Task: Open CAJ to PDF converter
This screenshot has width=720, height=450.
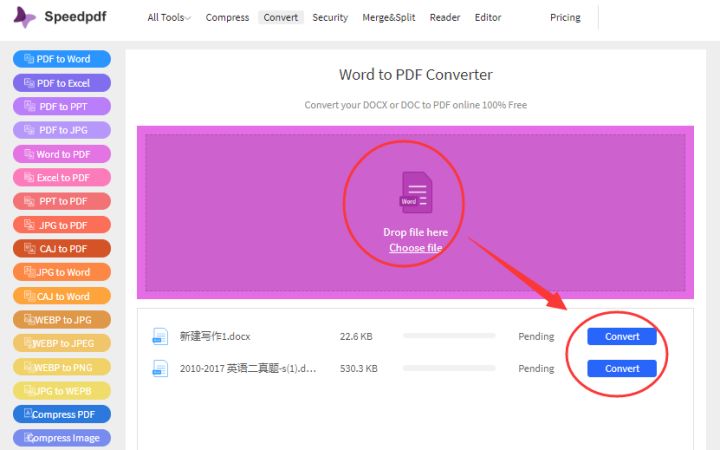Action: tap(62, 248)
